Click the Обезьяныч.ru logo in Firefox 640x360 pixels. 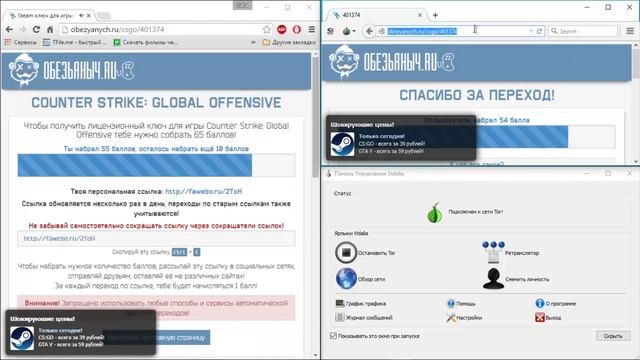(392, 62)
